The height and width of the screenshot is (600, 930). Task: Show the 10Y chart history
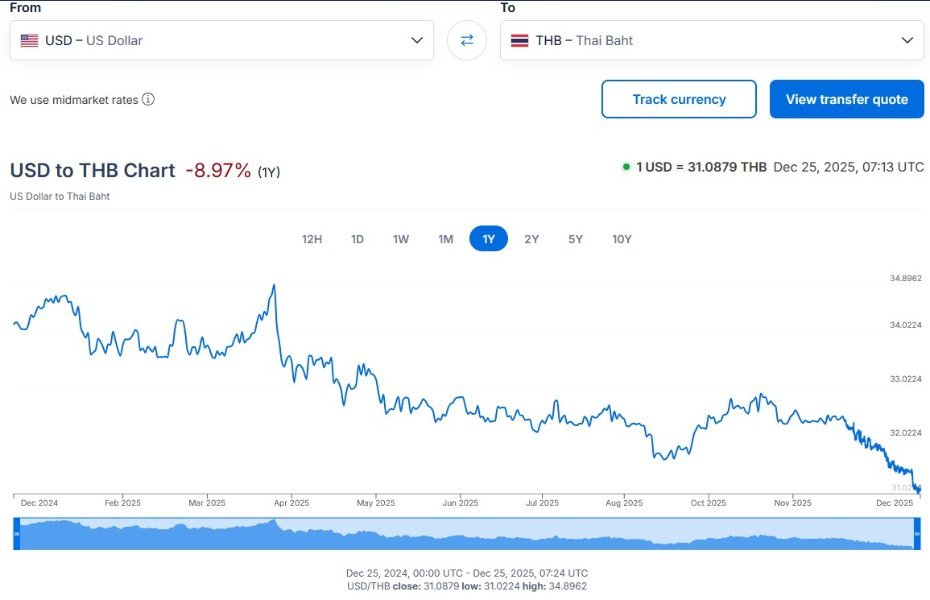pos(622,239)
